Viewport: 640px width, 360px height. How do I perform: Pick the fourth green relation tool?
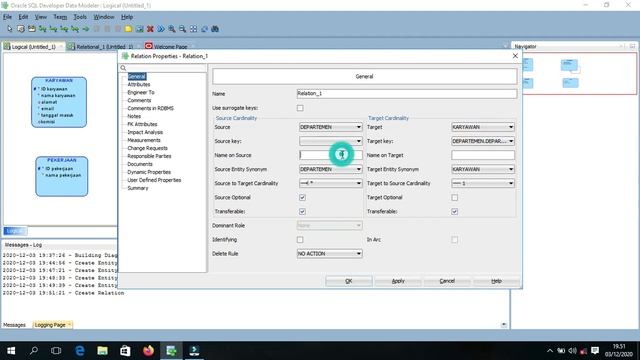pos(75,29)
